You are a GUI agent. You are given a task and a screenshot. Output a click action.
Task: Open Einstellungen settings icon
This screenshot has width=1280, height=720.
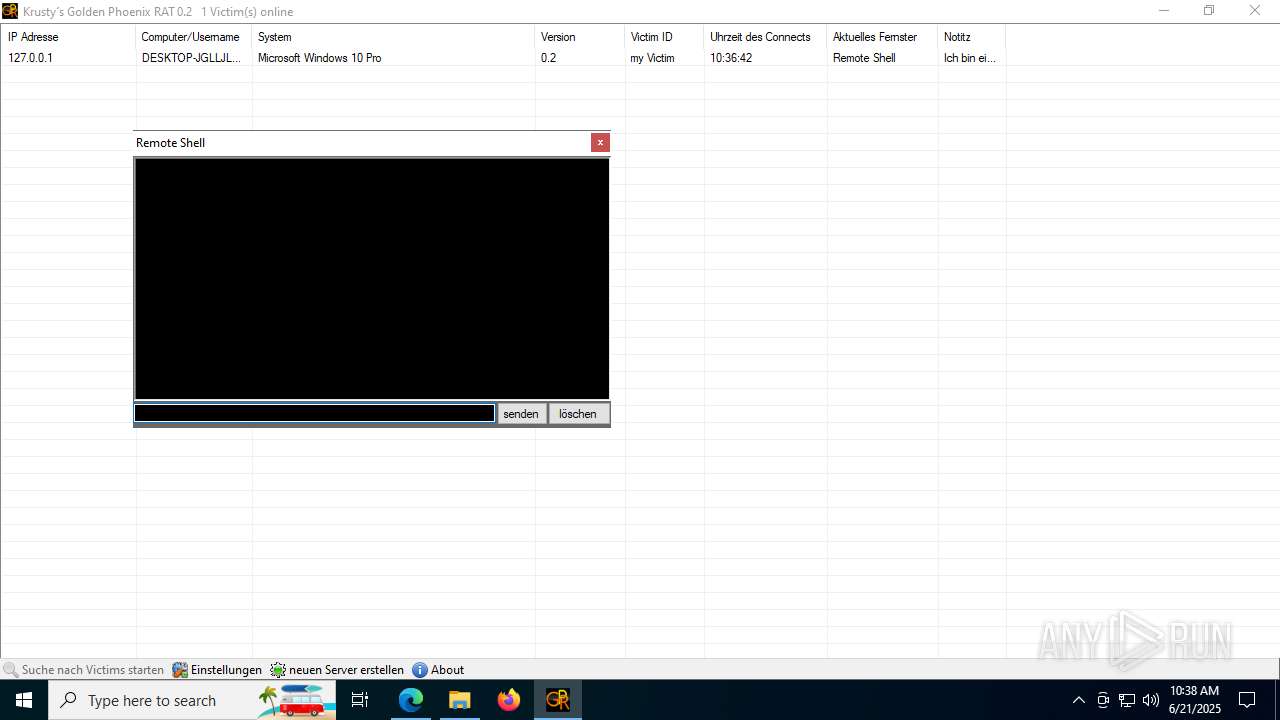point(180,670)
